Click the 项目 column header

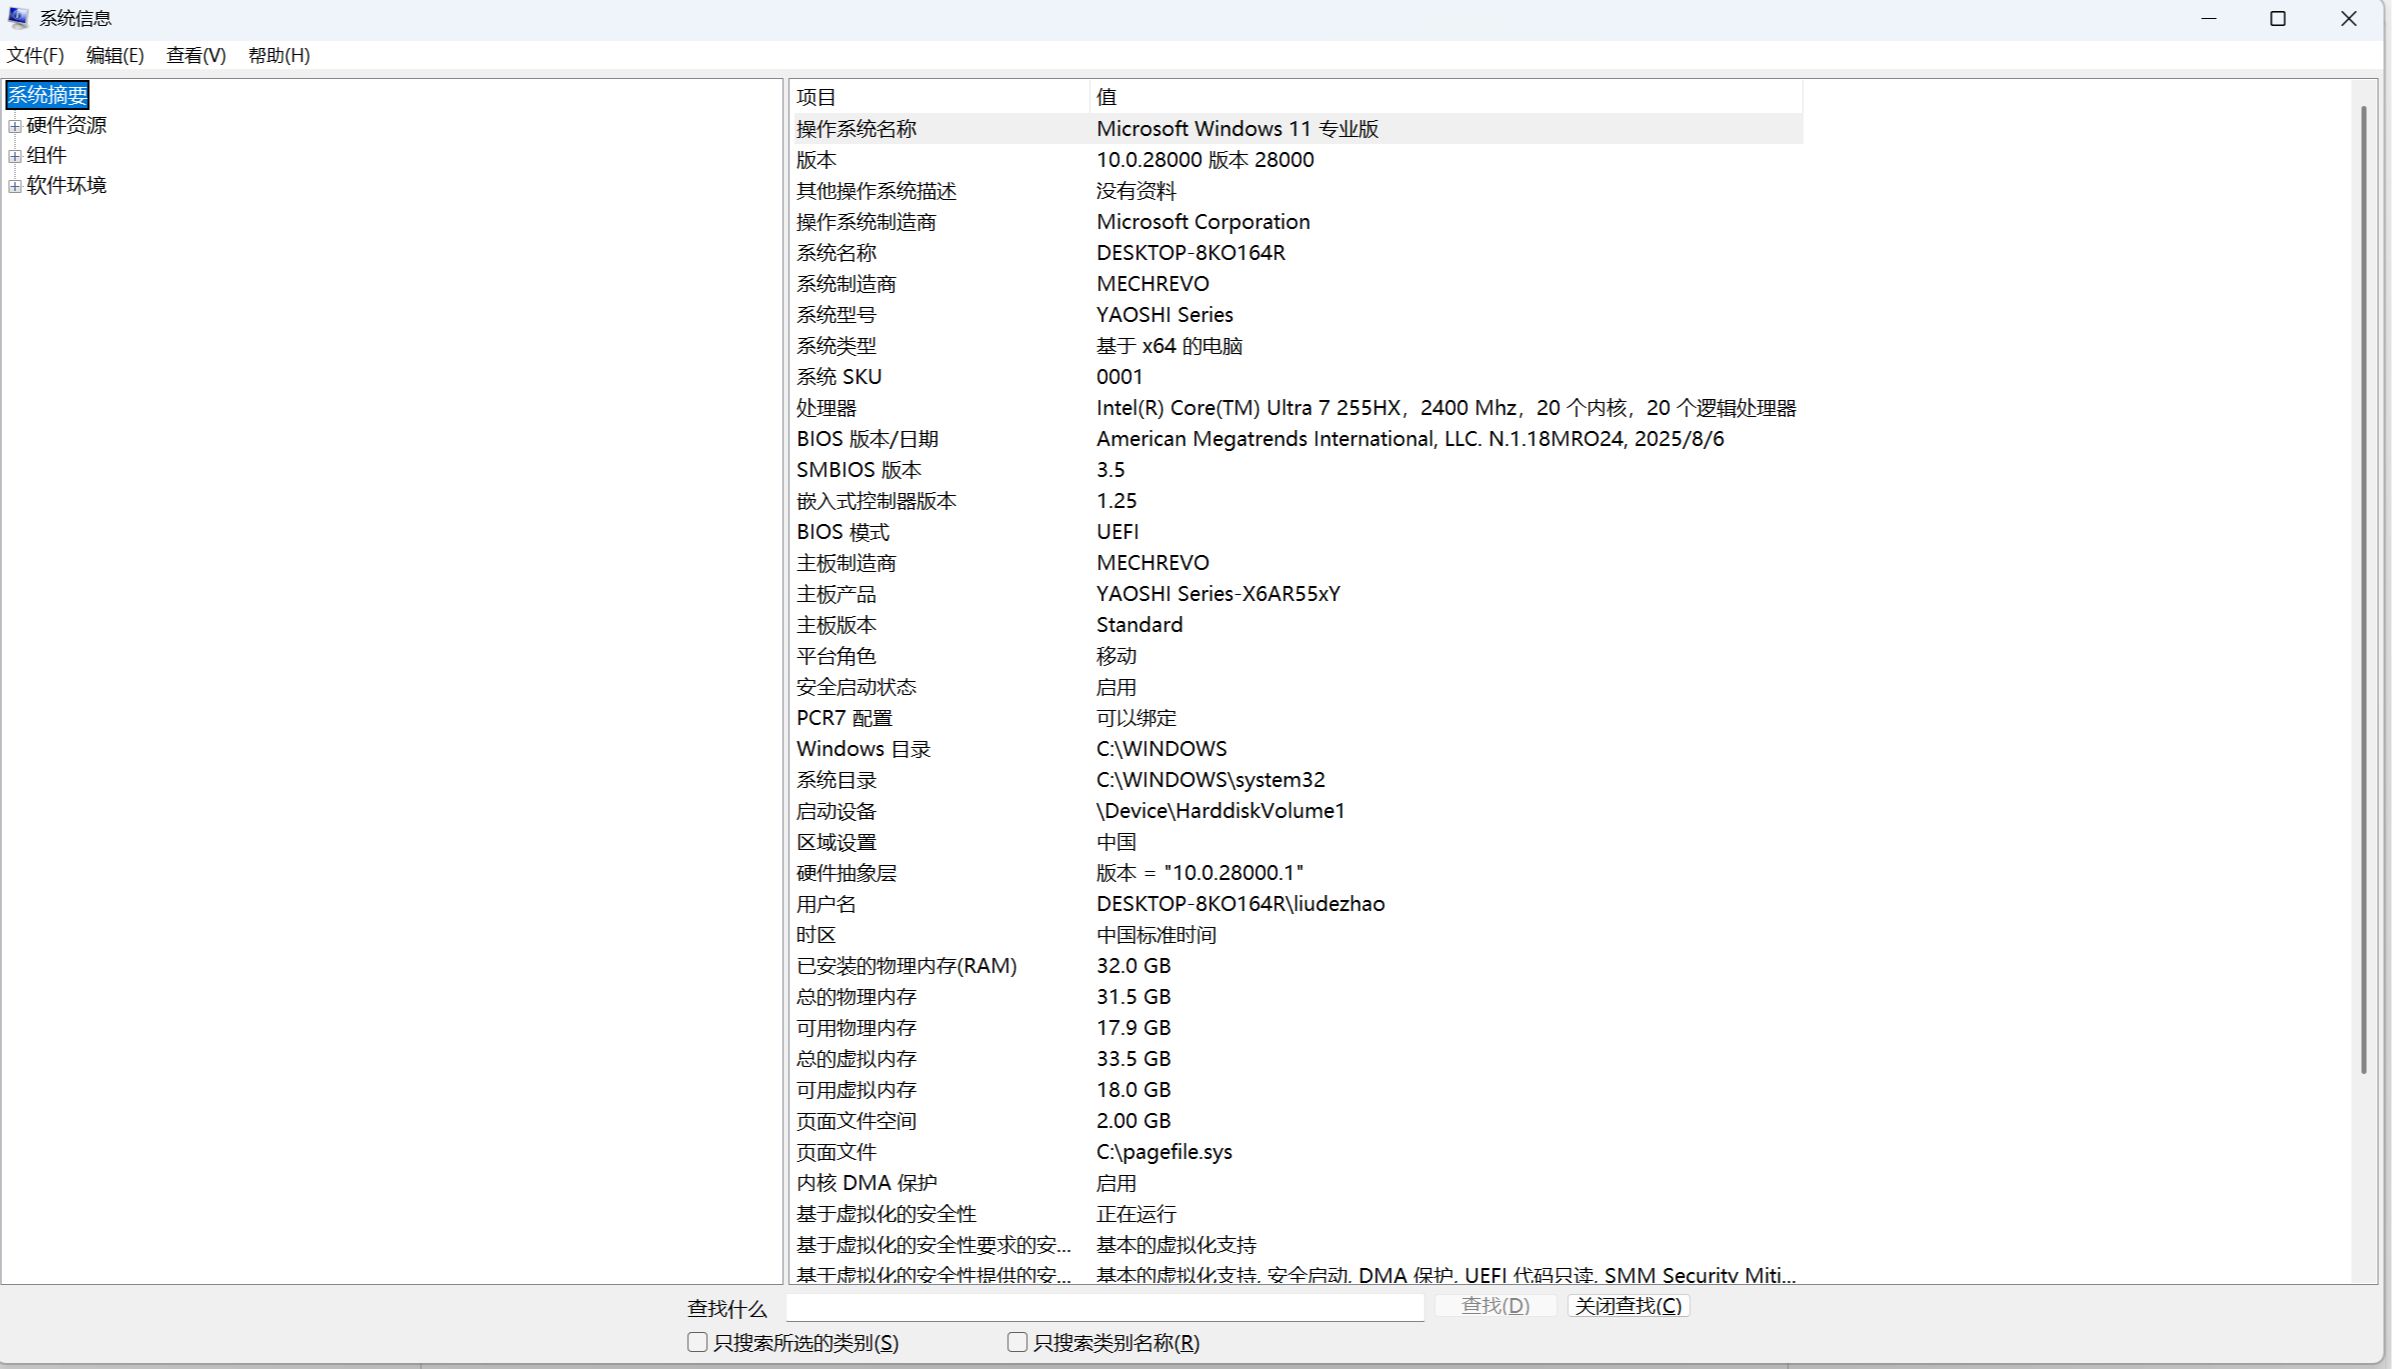tap(938, 97)
